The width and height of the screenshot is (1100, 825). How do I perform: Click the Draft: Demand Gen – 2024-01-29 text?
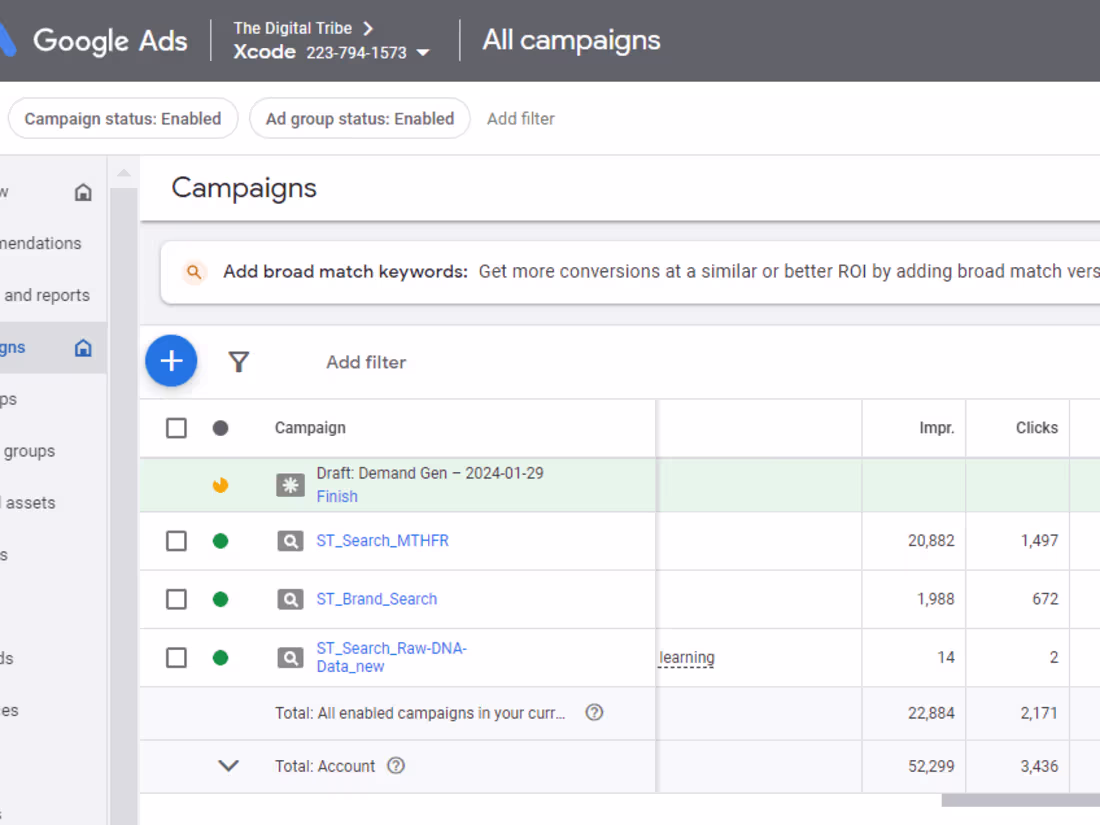(430, 474)
